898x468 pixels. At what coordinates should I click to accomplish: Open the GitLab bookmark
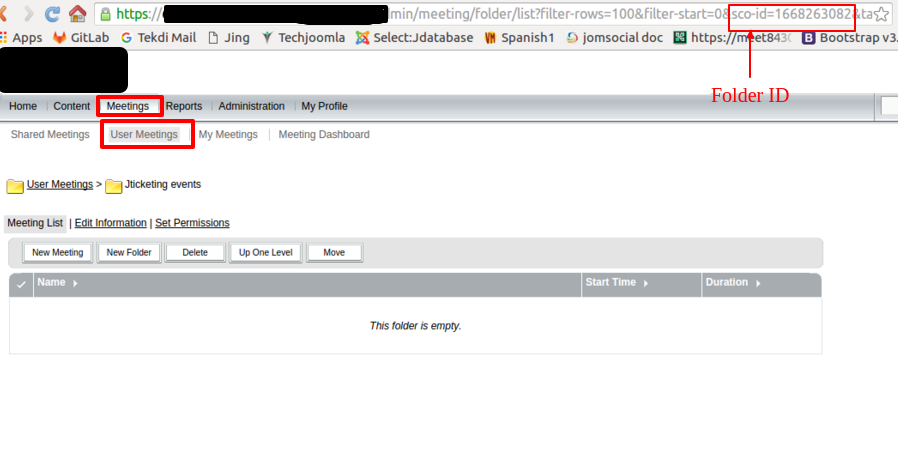(x=81, y=38)
